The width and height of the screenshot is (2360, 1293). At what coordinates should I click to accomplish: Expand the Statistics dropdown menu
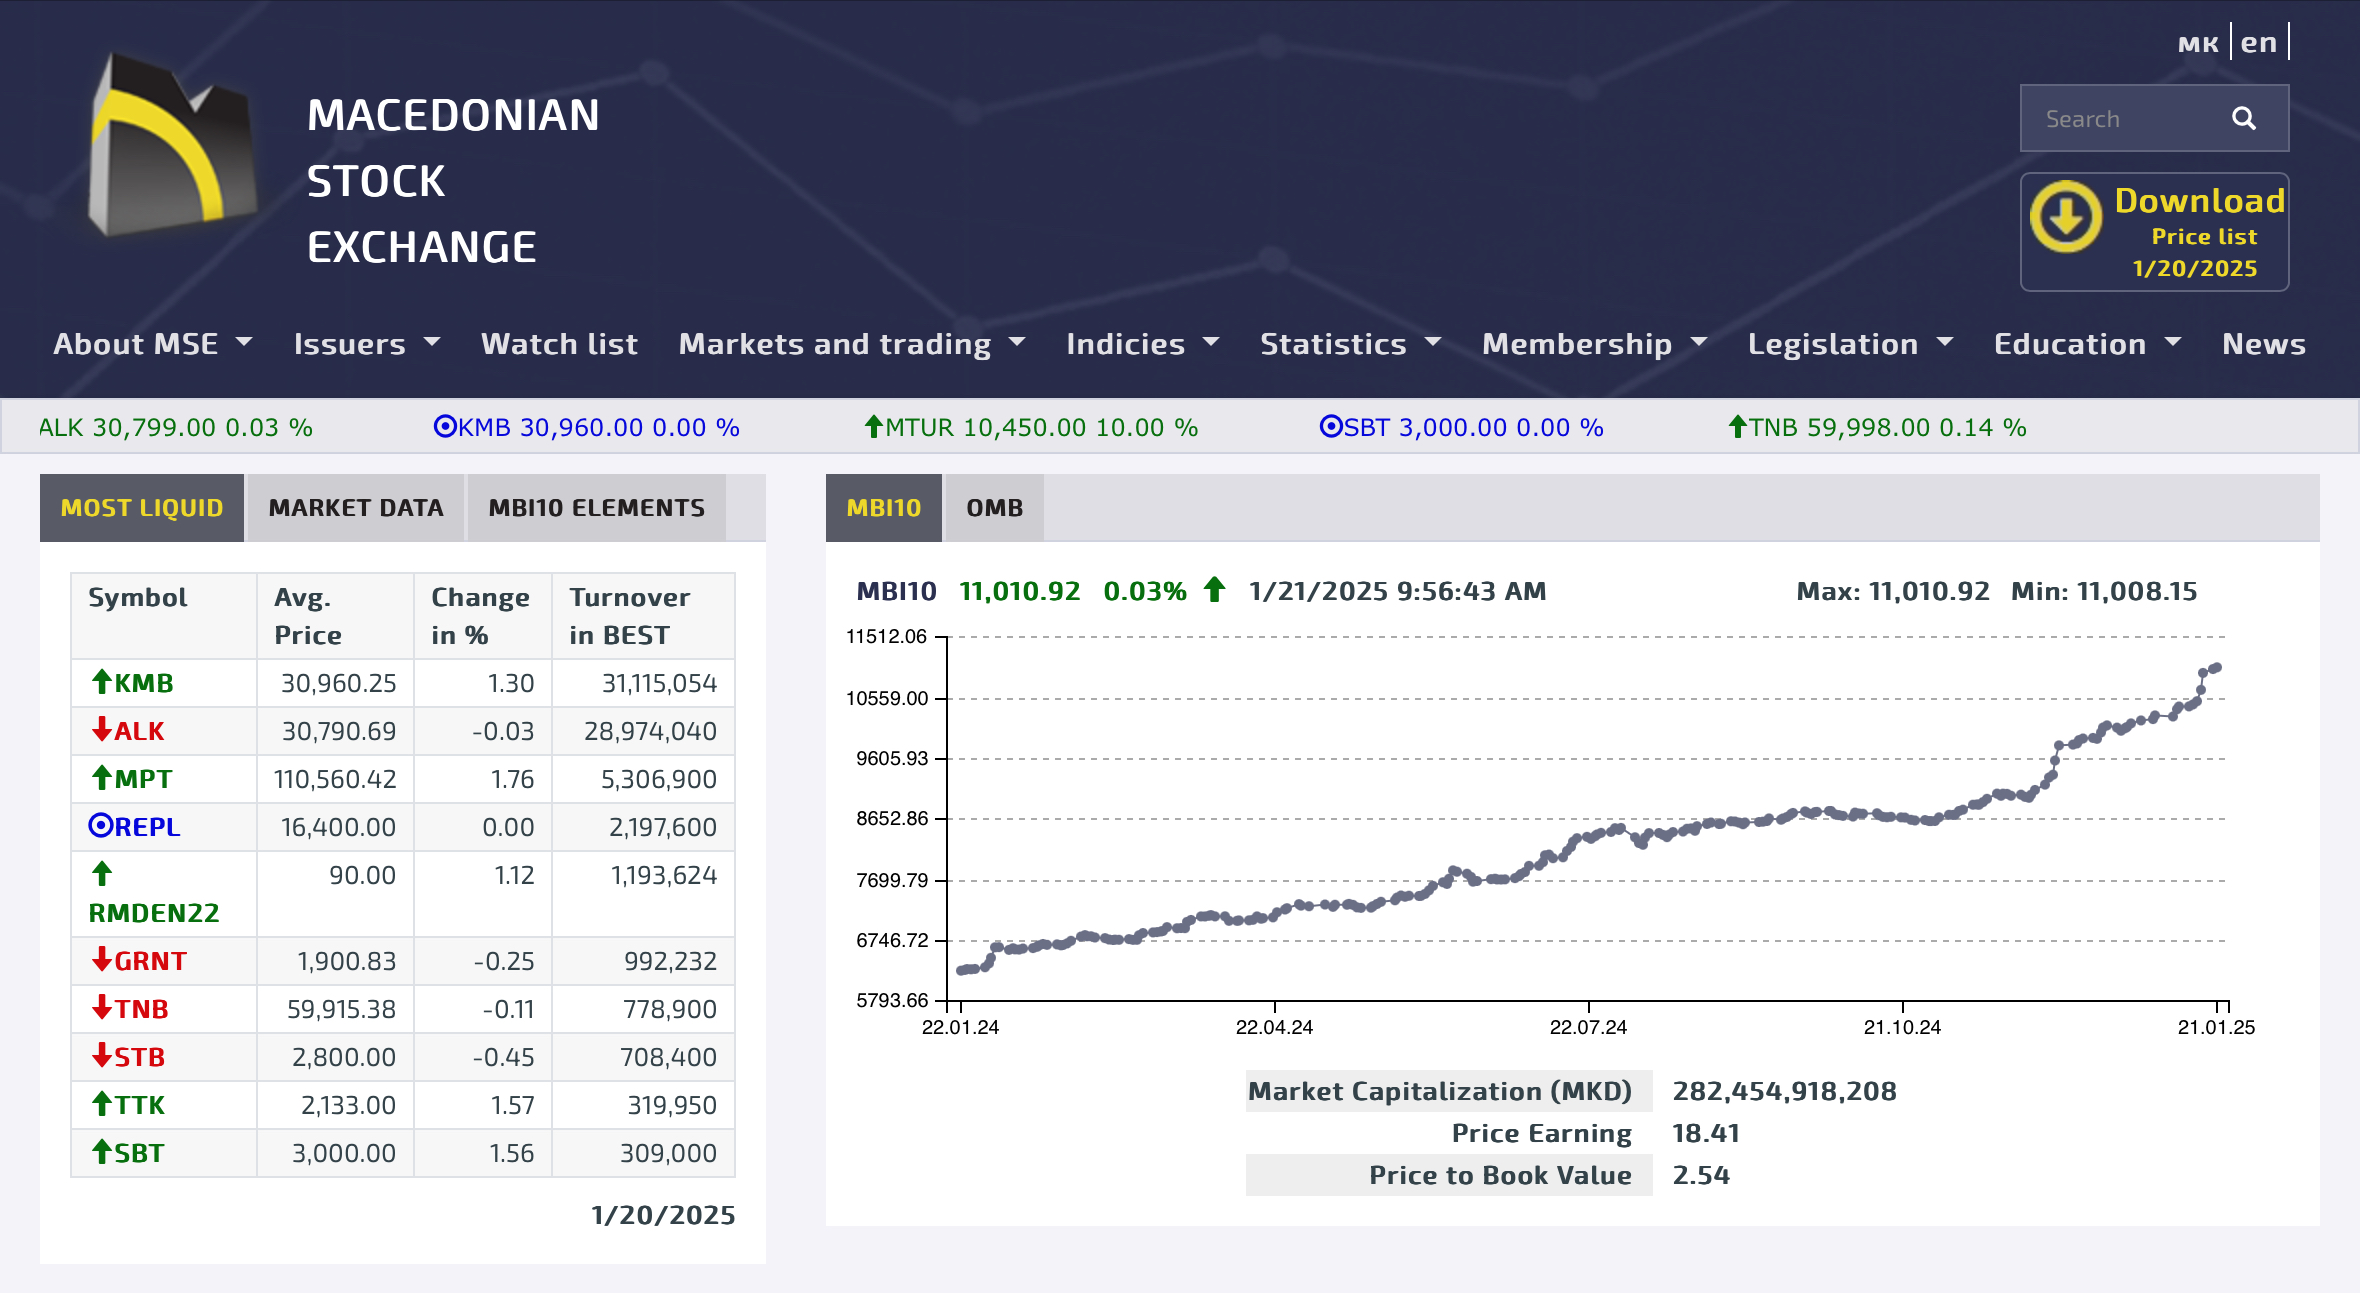[1349, 344]
